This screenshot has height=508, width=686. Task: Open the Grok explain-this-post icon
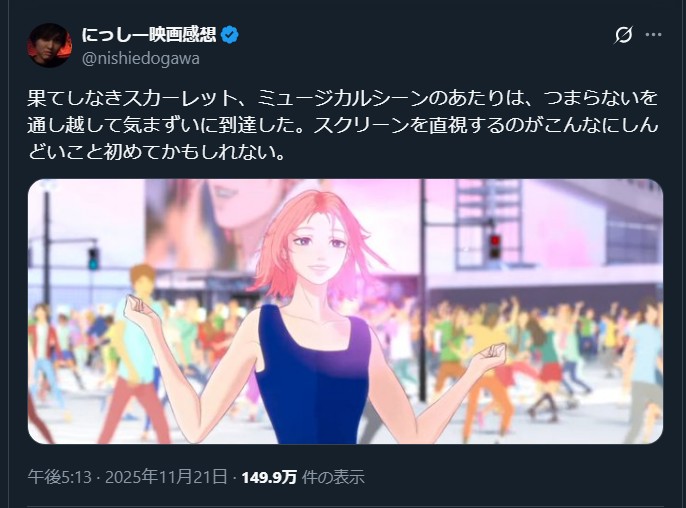coord(623,35)
